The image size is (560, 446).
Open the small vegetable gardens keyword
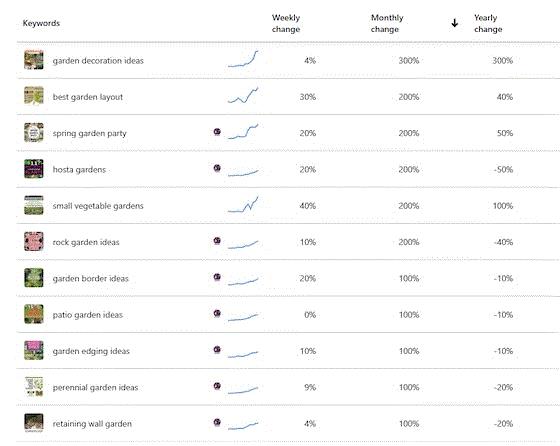[98, 206]
